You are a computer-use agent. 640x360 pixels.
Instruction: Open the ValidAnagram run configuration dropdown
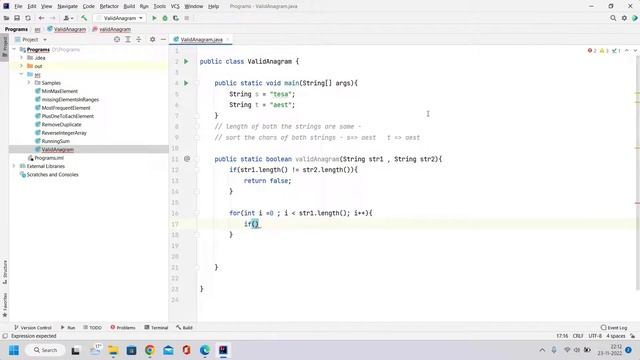coord(119,18)
